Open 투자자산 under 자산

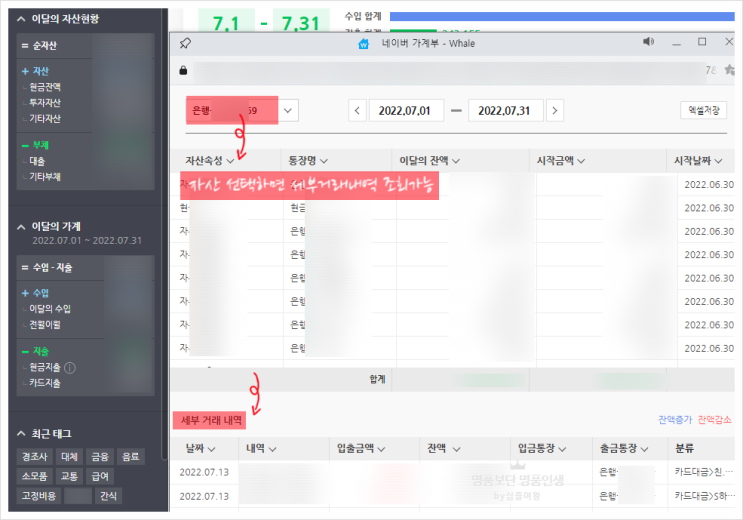(45, 103)
